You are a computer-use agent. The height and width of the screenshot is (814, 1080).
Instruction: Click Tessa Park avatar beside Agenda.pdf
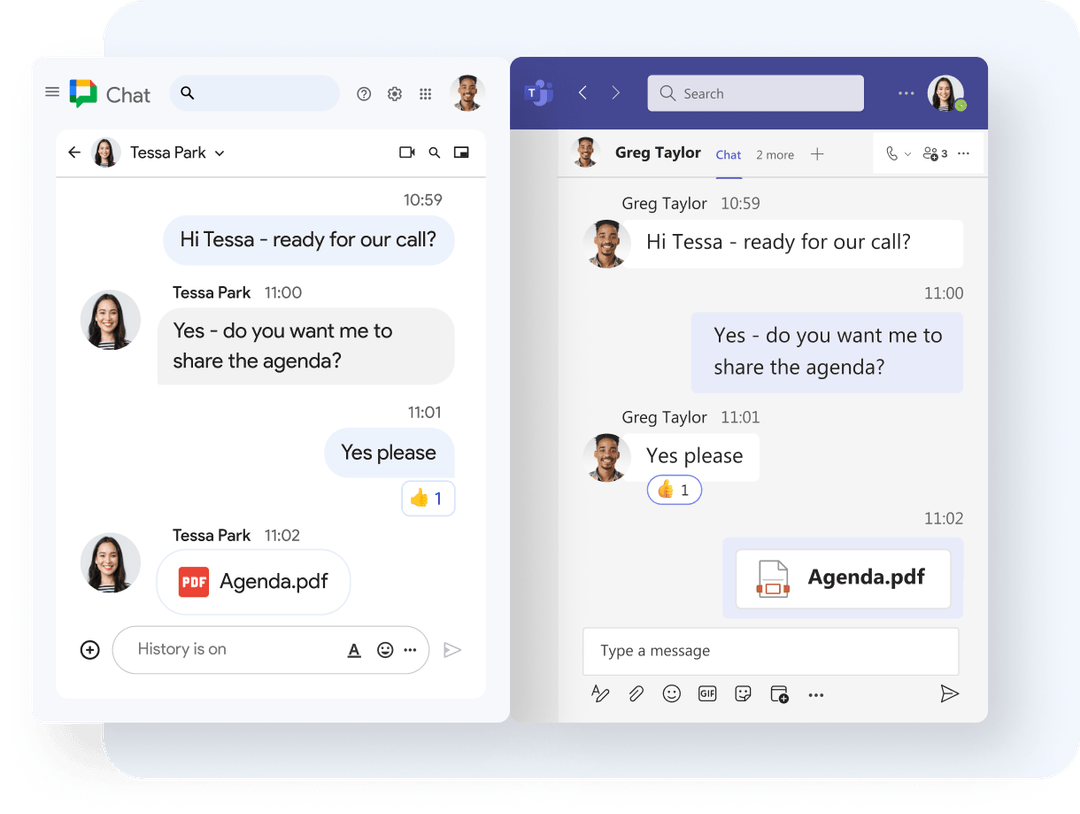(110, 563)
